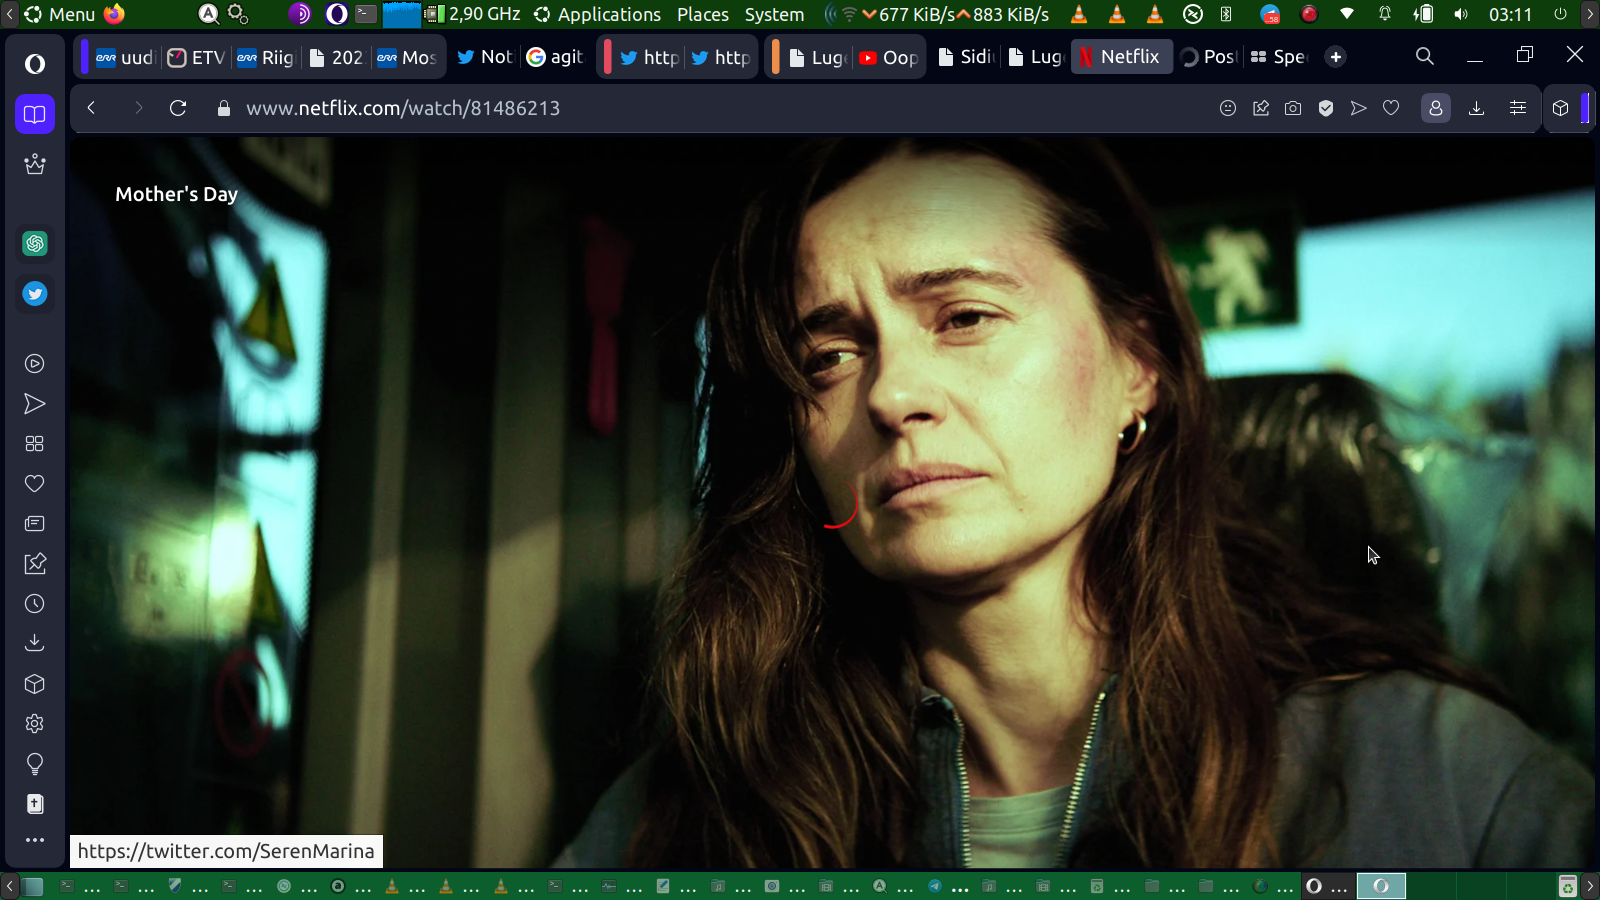Launch Firefox from the top panel

(115, 14)
